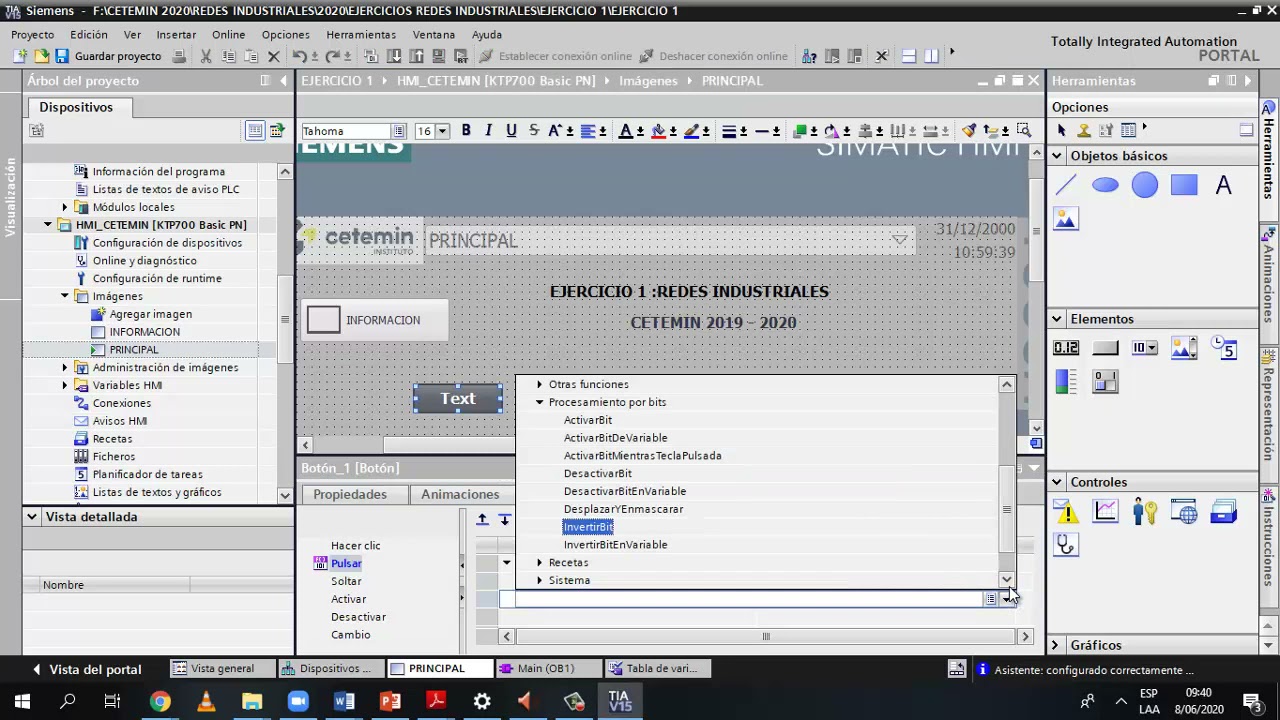Select the User view control
Image resolution: width=1280 pixels, height=720 pixels.
[x=1145, y=511]
